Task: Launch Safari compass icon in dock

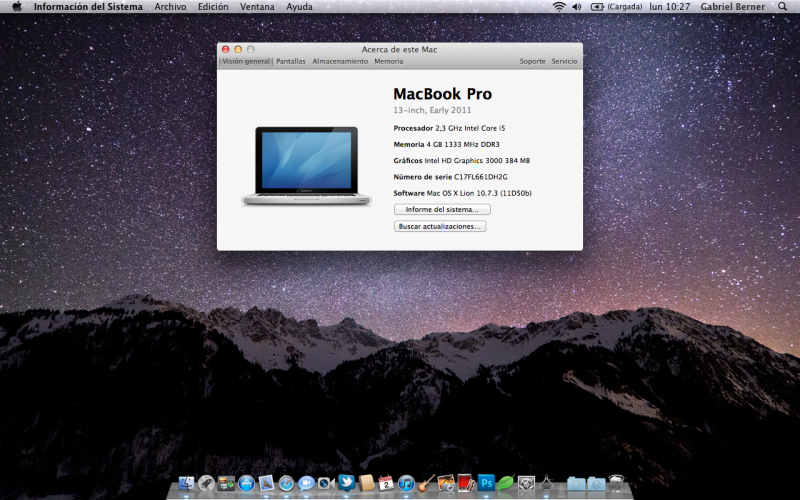Action: coord(286,483)
